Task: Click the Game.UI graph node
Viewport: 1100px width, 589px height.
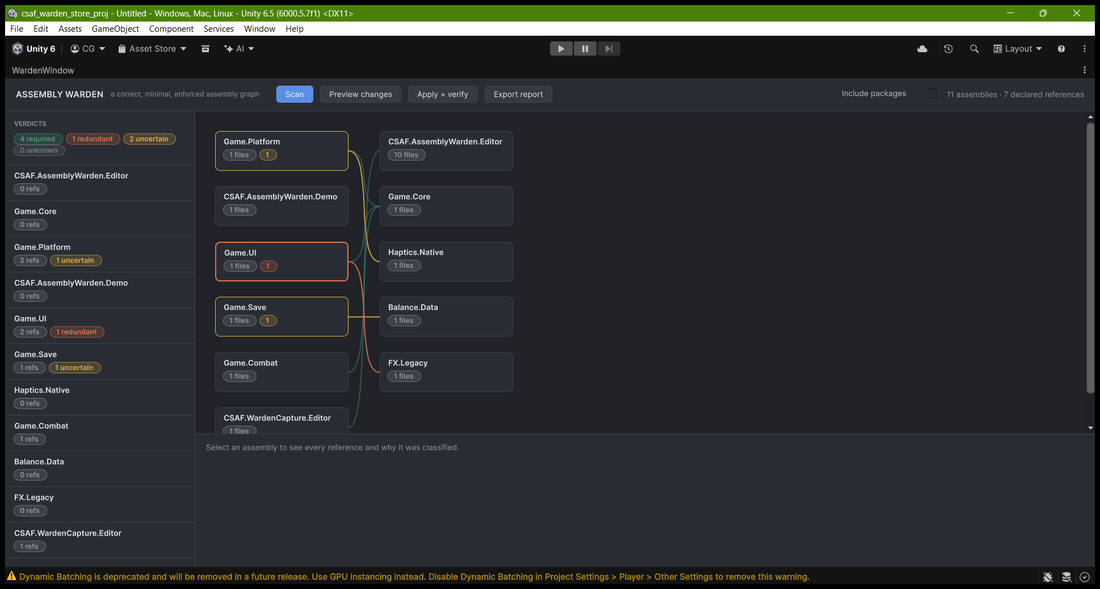Action: coord(281,262)
